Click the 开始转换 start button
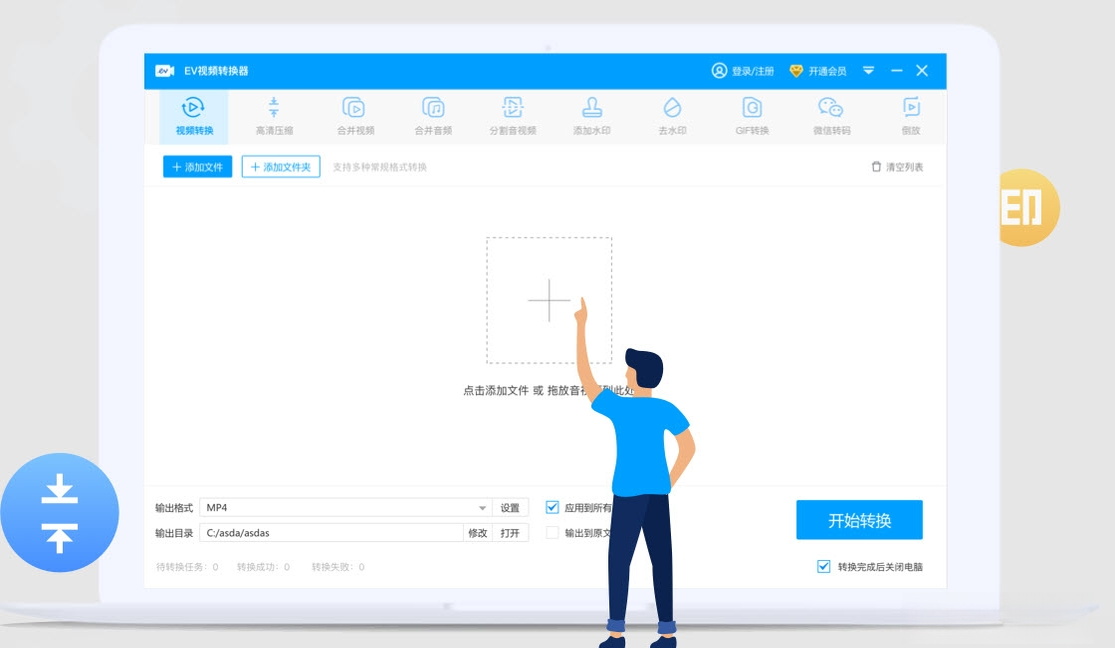This screenshot has height=648, width=1115. tap(859, 520)
